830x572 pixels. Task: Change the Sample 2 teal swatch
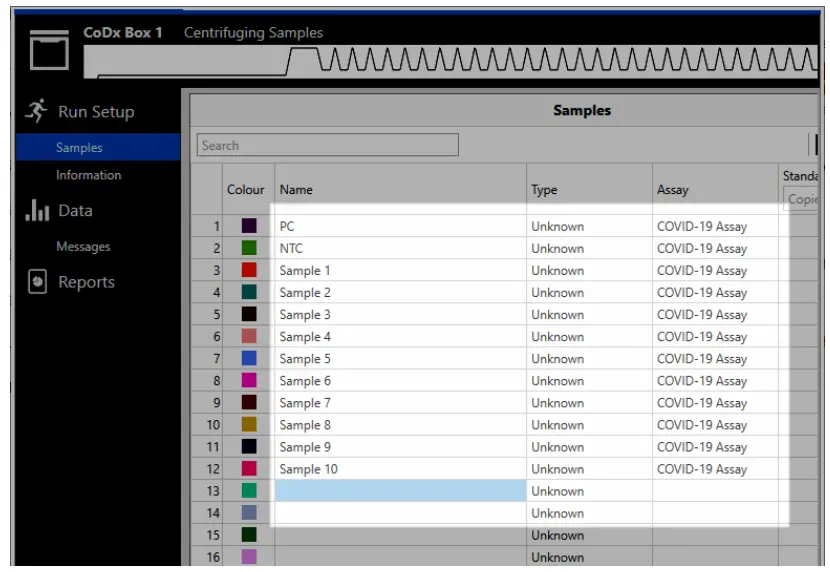coord(249,292)
